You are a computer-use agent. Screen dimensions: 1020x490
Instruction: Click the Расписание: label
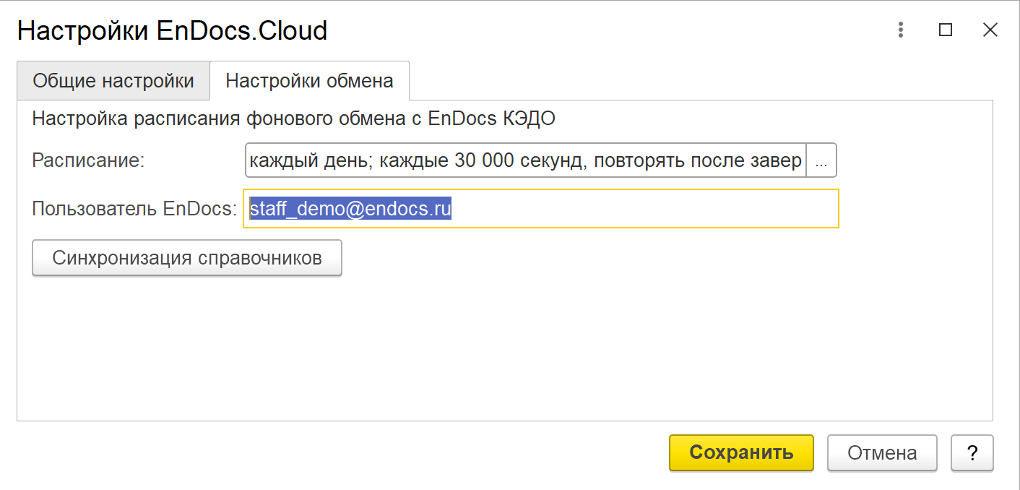[x=88, y=161]
